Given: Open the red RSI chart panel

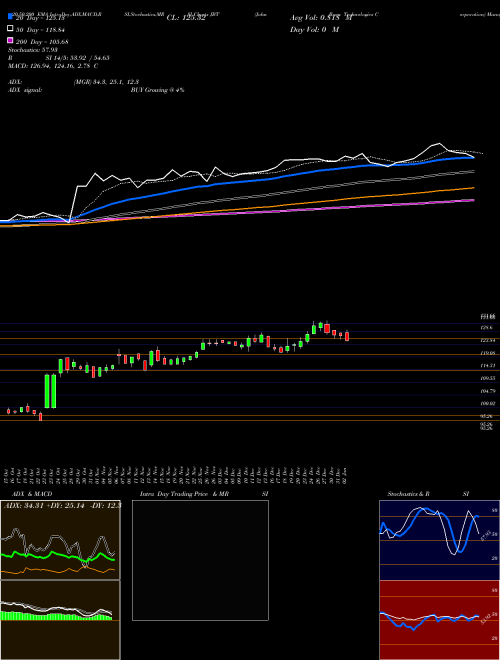Looking at the screenshot, I should pyautogui.click(x=439, y=620).
